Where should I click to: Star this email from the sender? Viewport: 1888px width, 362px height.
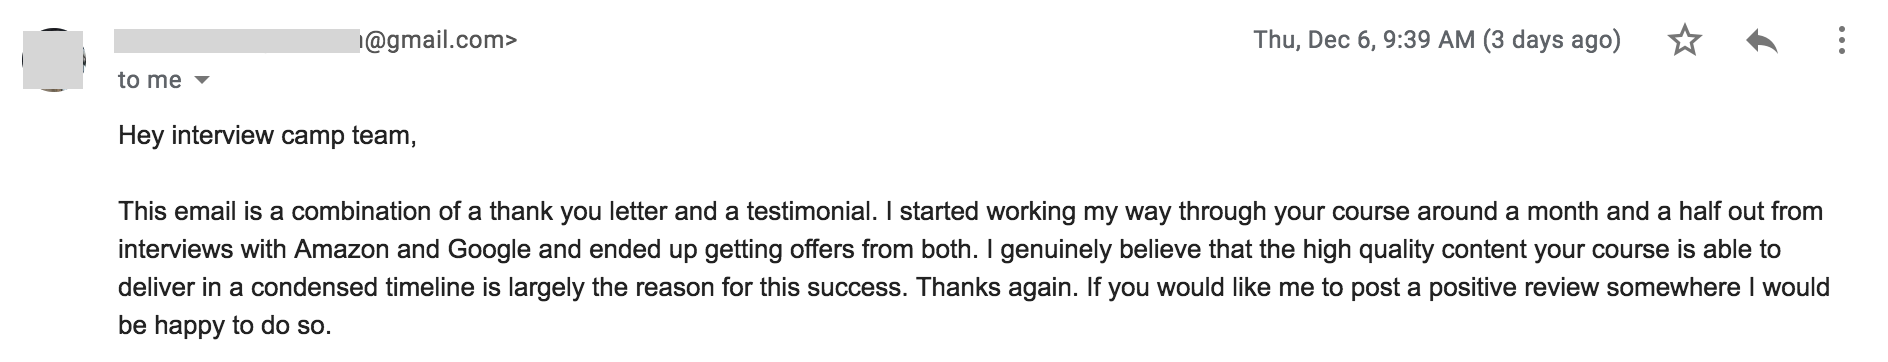pos(1685,41)
